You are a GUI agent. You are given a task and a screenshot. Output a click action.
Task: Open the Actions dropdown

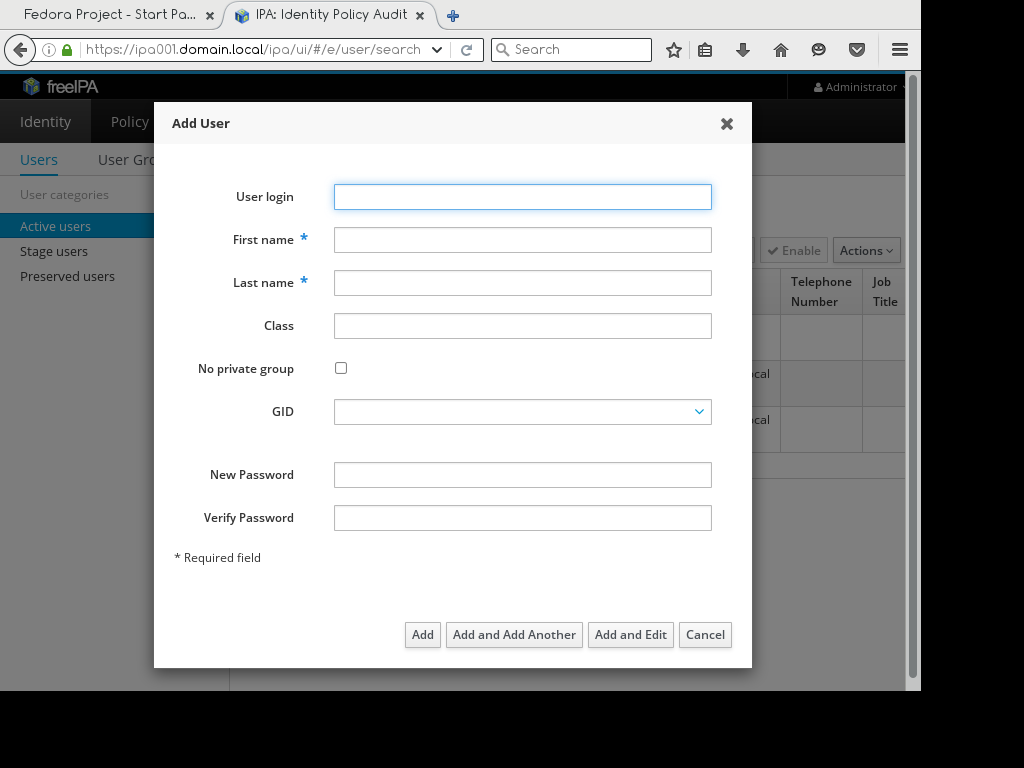point(867,251)
